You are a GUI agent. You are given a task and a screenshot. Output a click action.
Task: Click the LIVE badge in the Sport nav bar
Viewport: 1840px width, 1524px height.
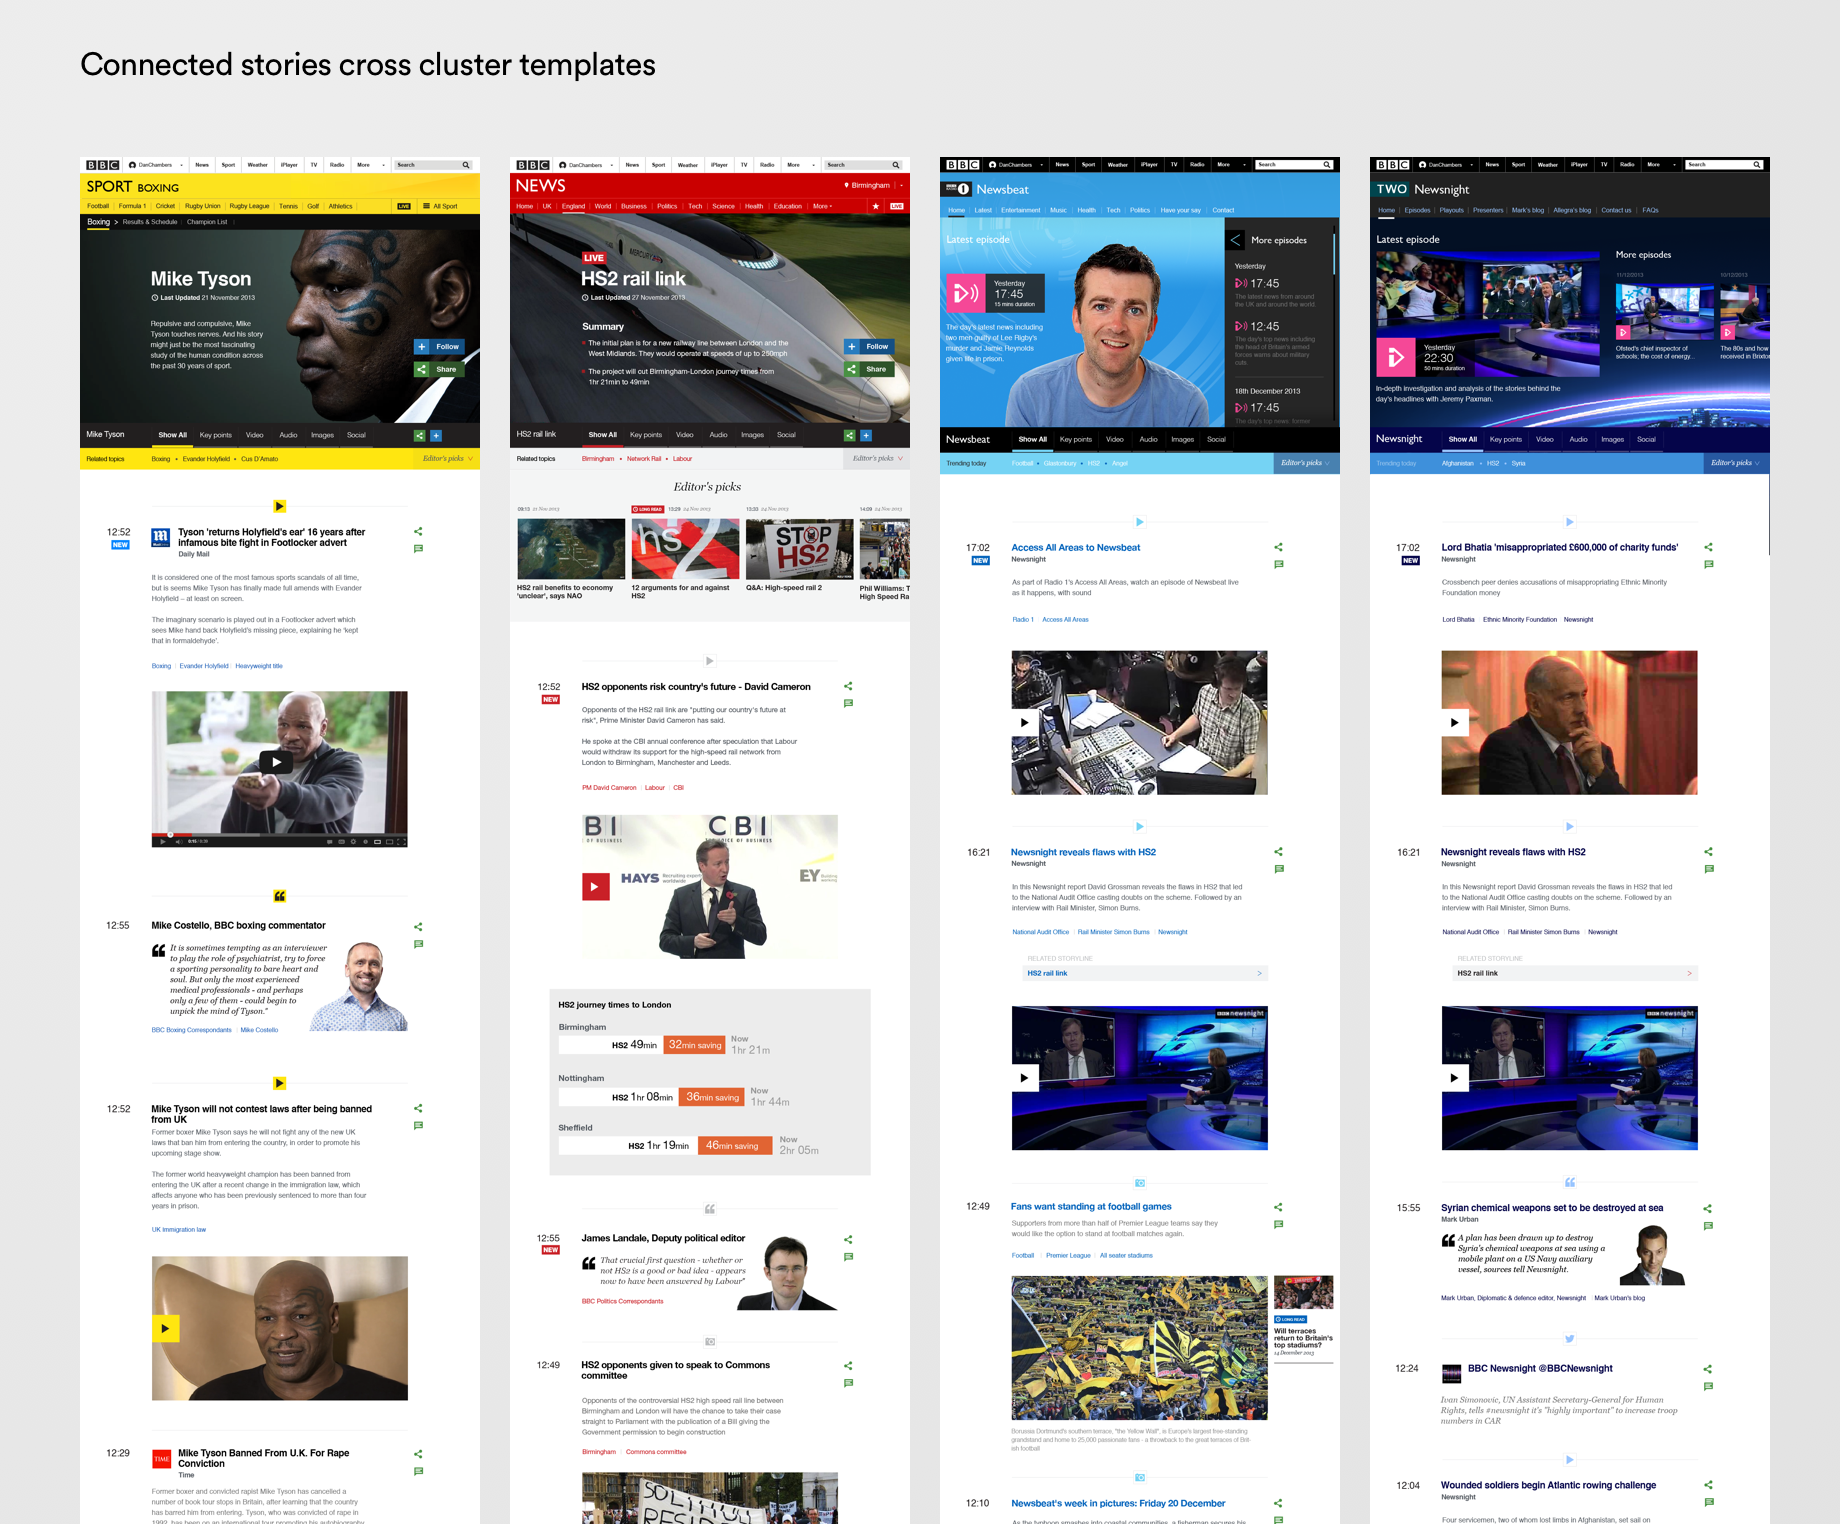point(404,206)
